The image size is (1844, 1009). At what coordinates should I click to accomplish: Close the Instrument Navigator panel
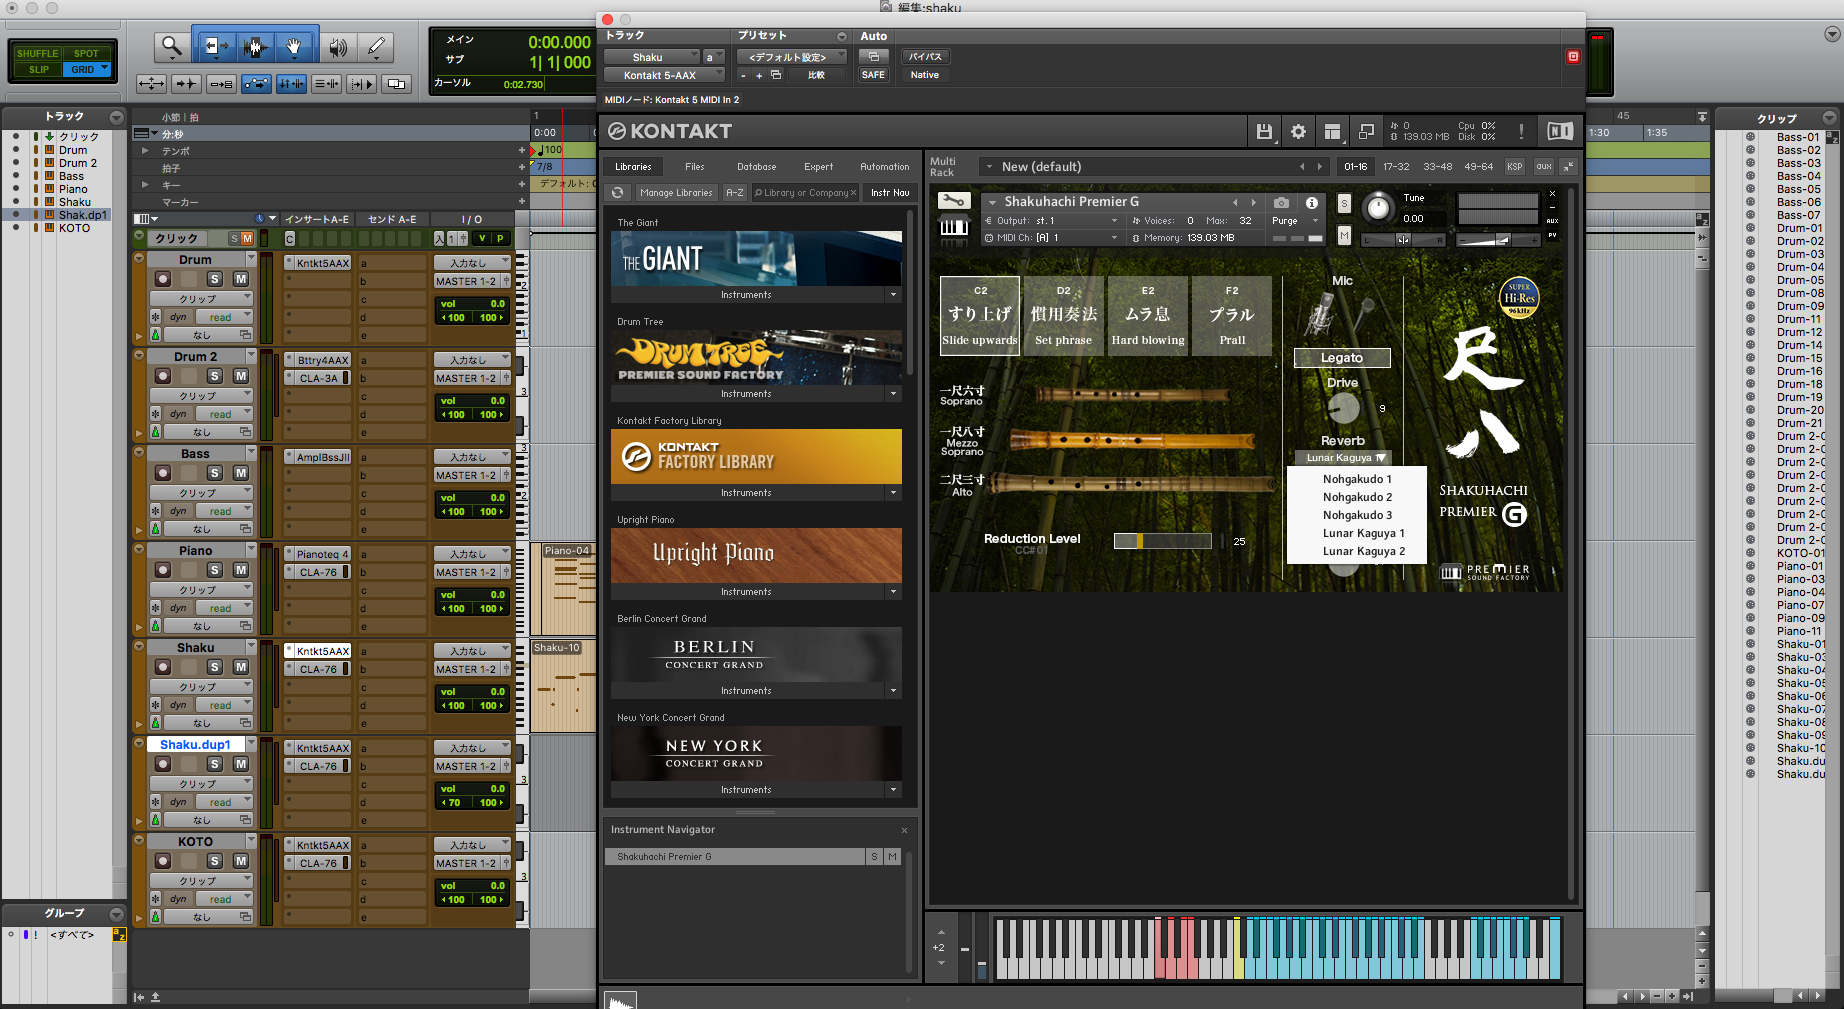point(904,830)
